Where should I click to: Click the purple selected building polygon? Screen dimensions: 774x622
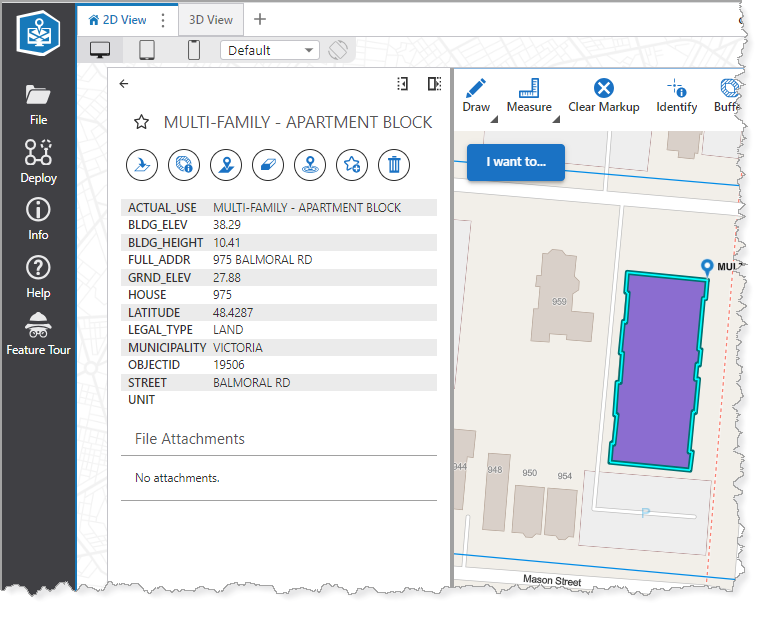659,371
